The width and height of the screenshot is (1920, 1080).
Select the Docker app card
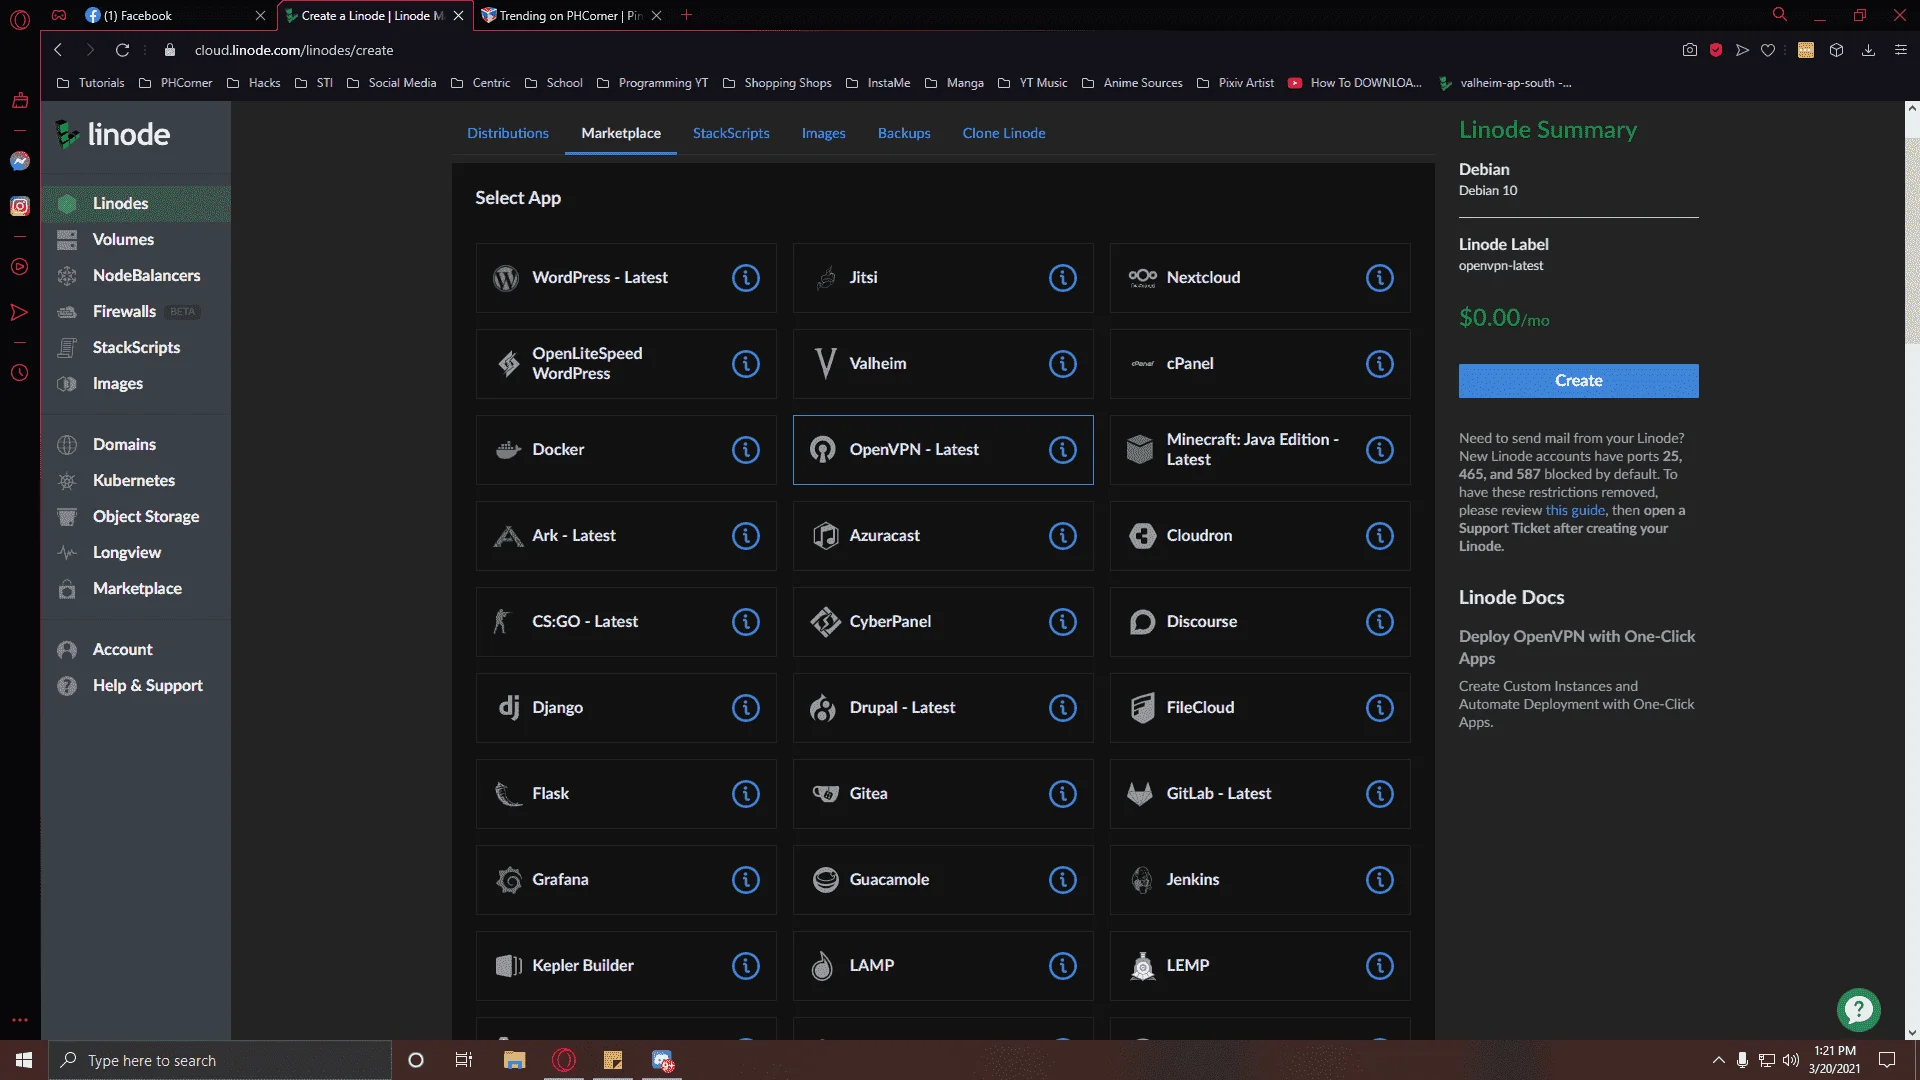click(626, 450)
